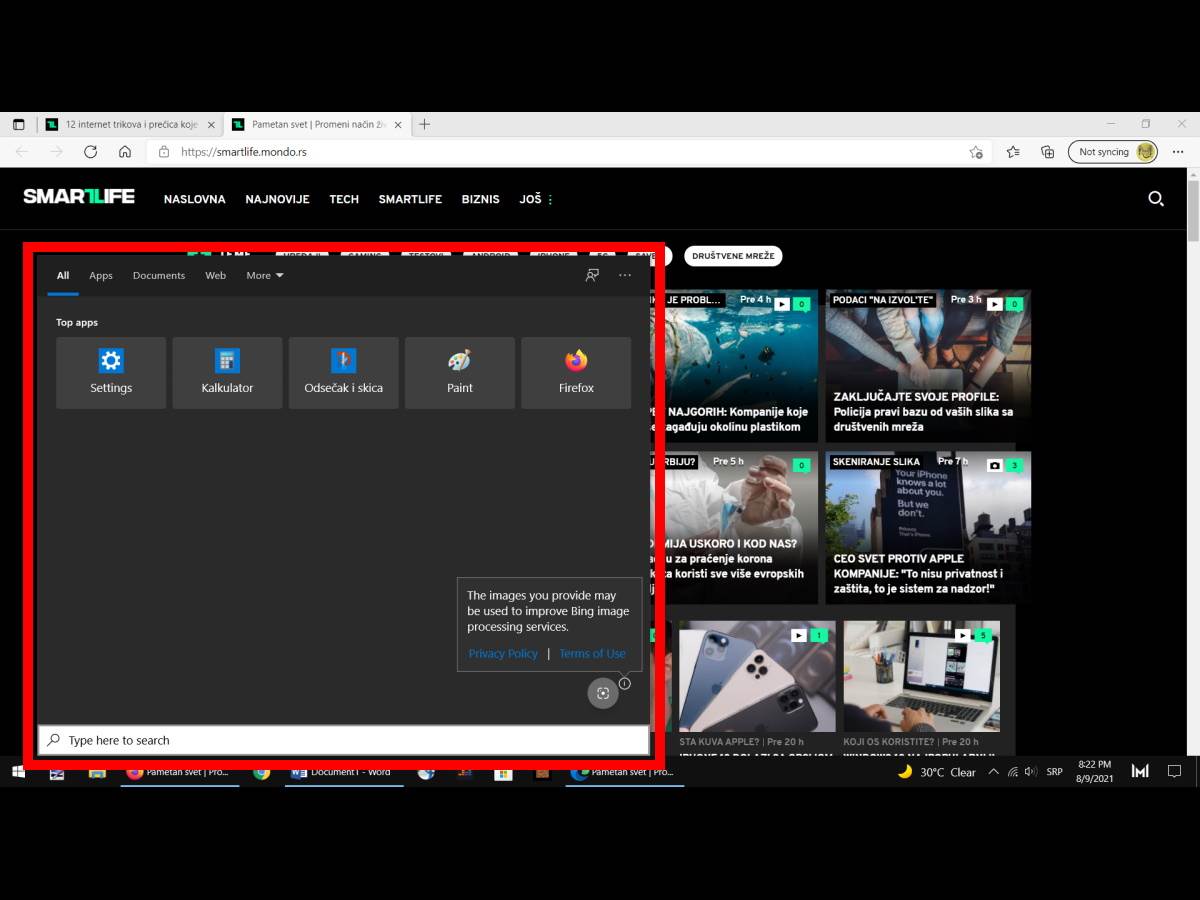Open the BIZNIS navigation item
The image size is (1200, 900).
coord(481,199)
